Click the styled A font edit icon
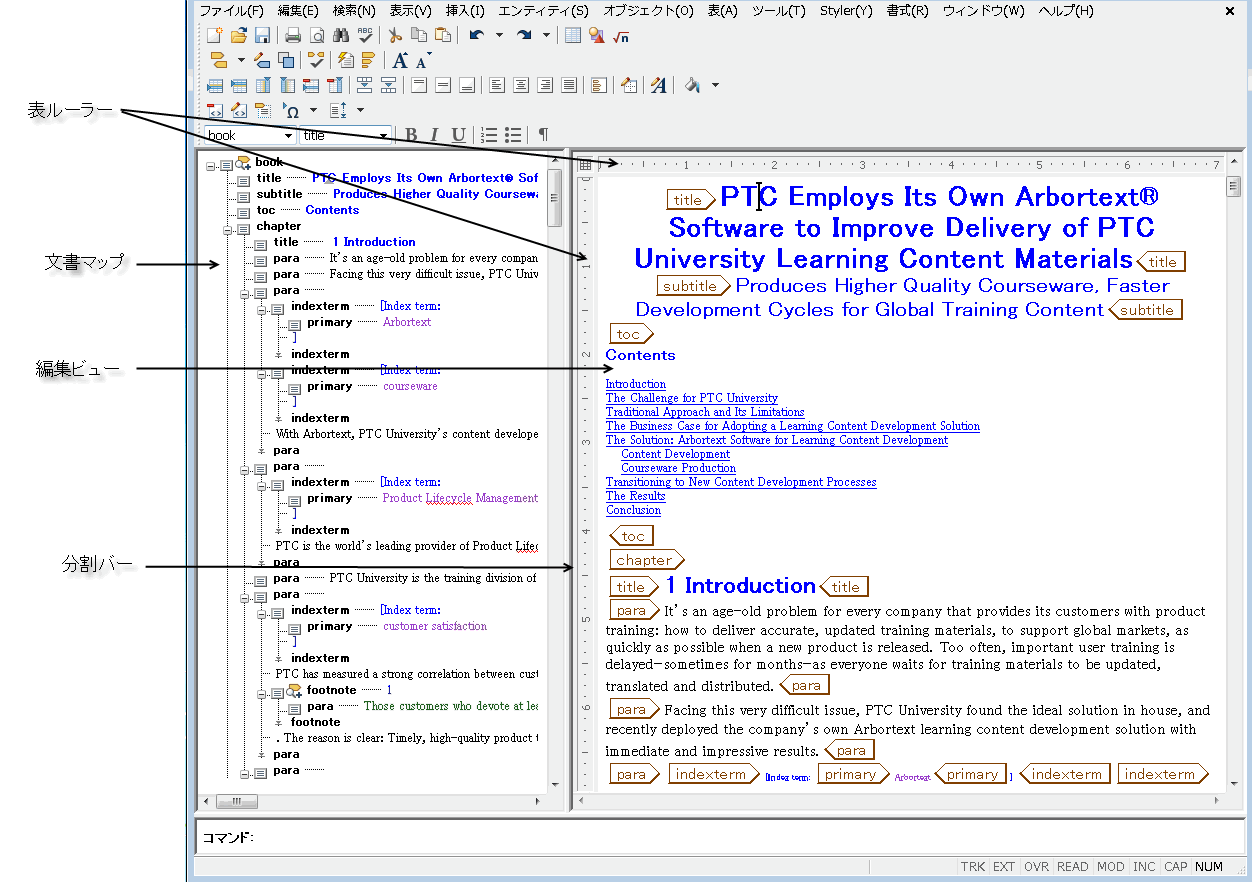 point(659,85)
